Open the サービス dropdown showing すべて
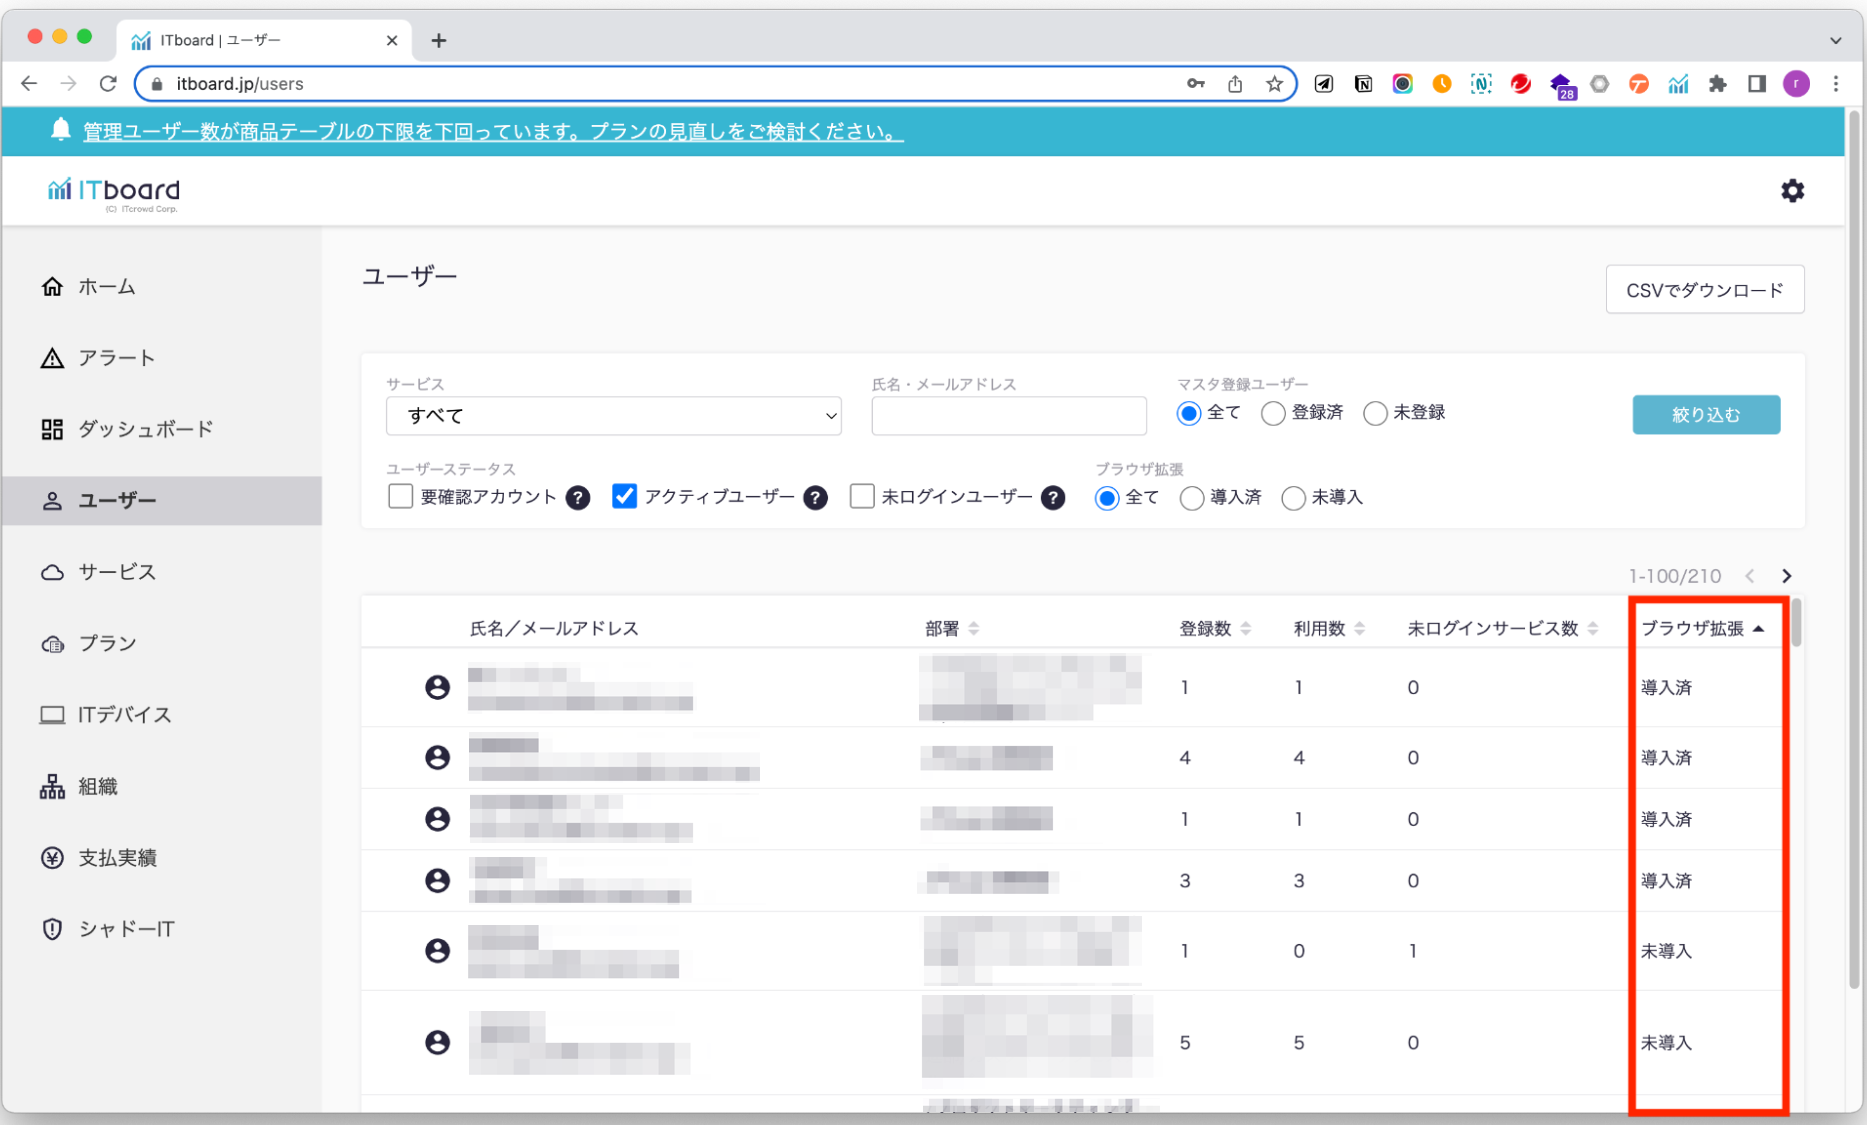This screenshot has height=1125, width=1867. (613, 416)
